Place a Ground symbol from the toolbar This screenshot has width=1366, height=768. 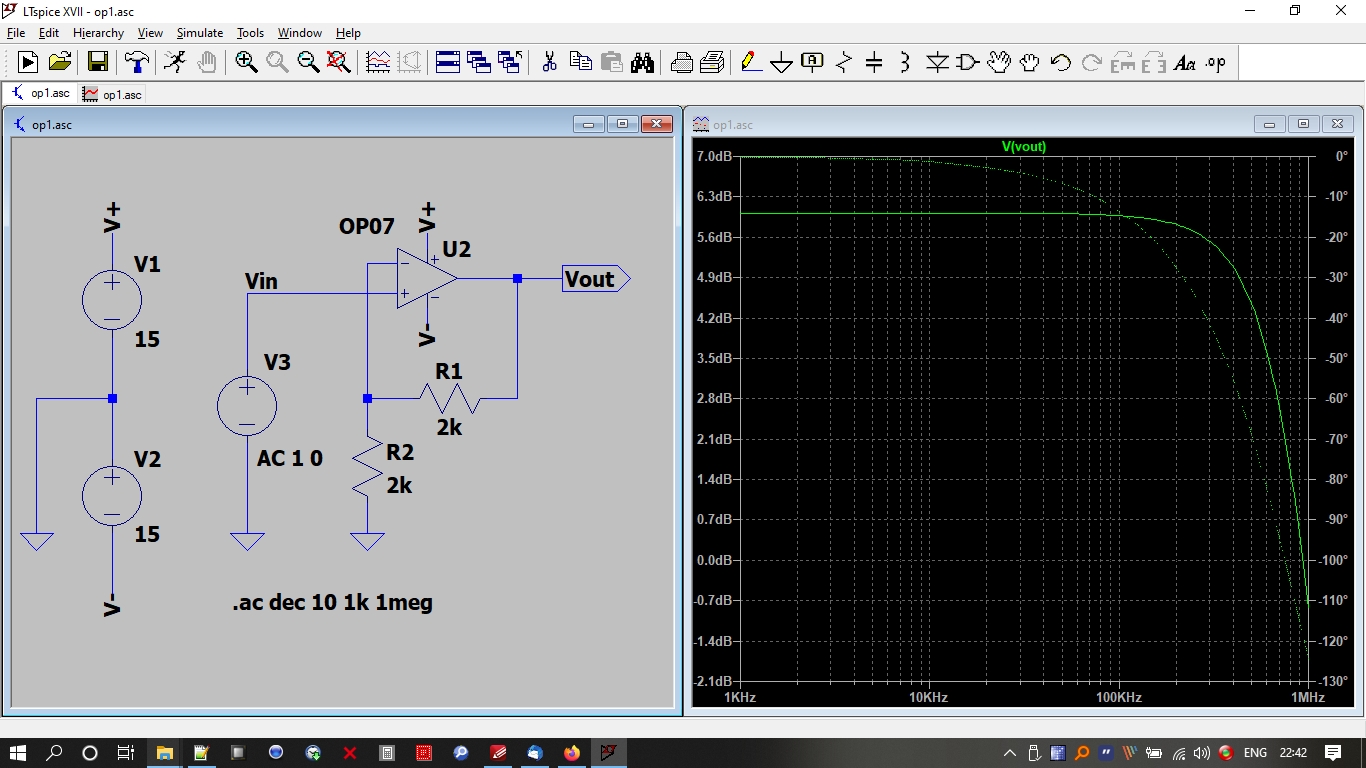(x=782, y=63)
